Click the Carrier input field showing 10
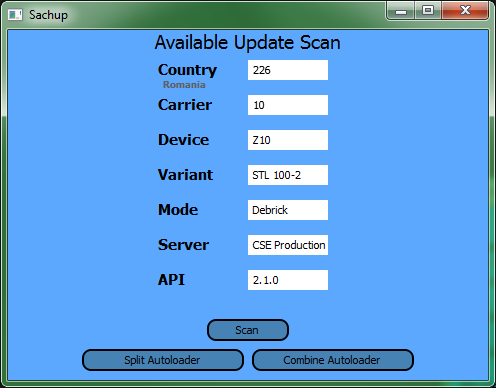Screen dimensions: 496x388 [288, 105]
